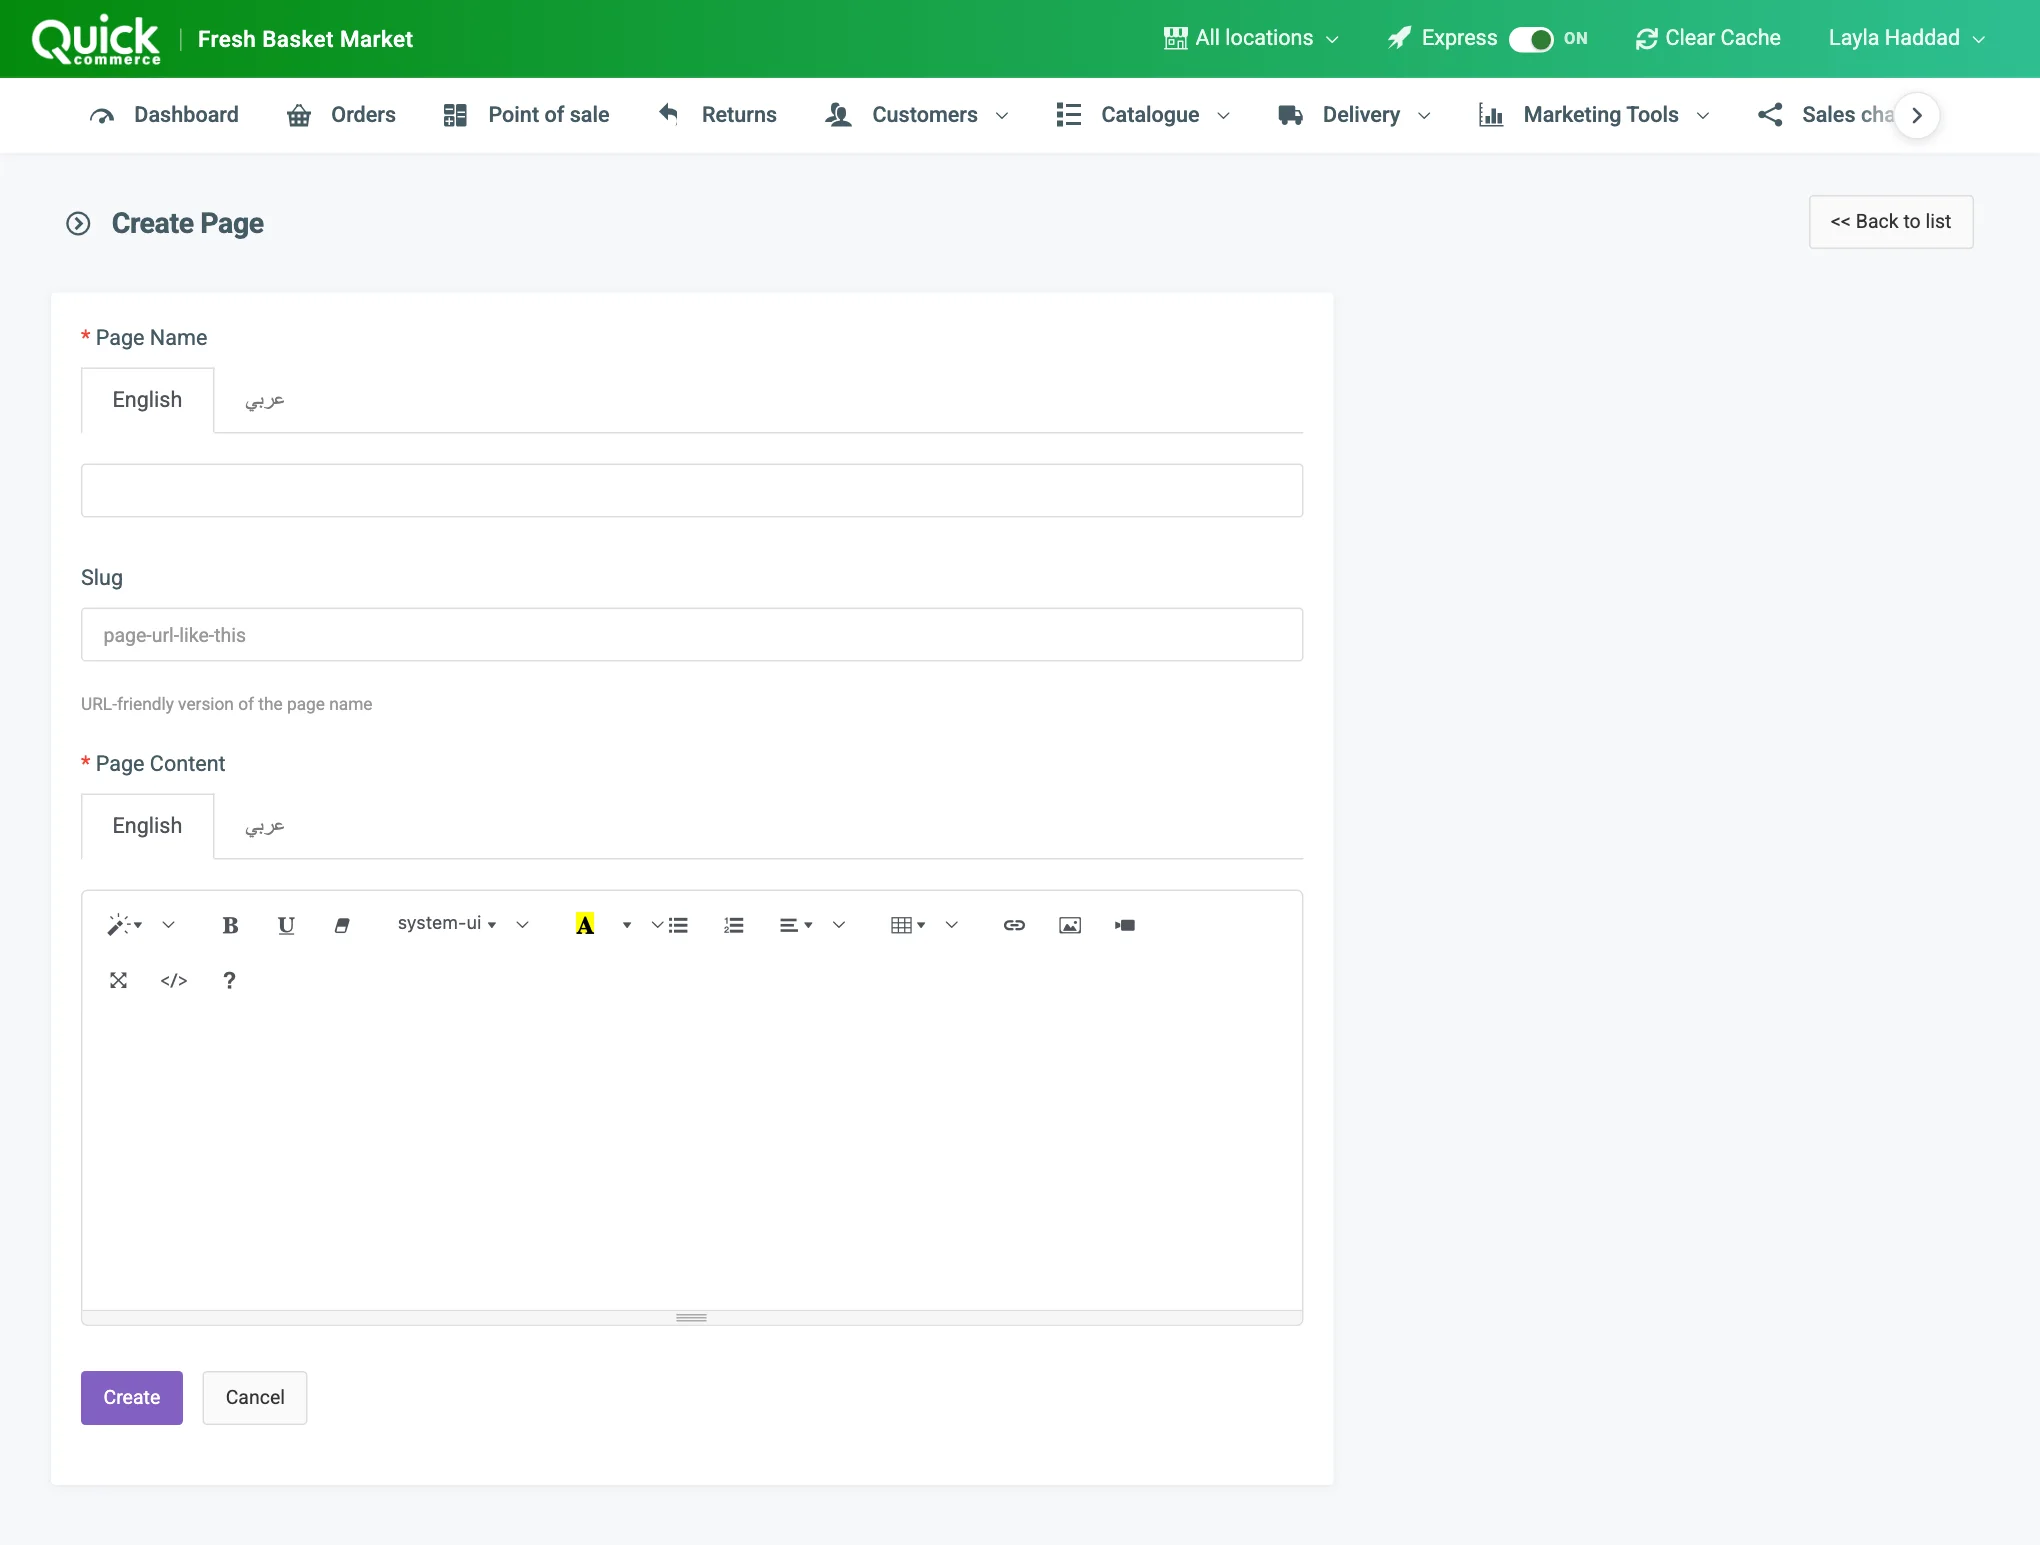This screenshot has width=2040, height=1545.
Task: Insert a hyperlink via link icon
Action: 1014,925
